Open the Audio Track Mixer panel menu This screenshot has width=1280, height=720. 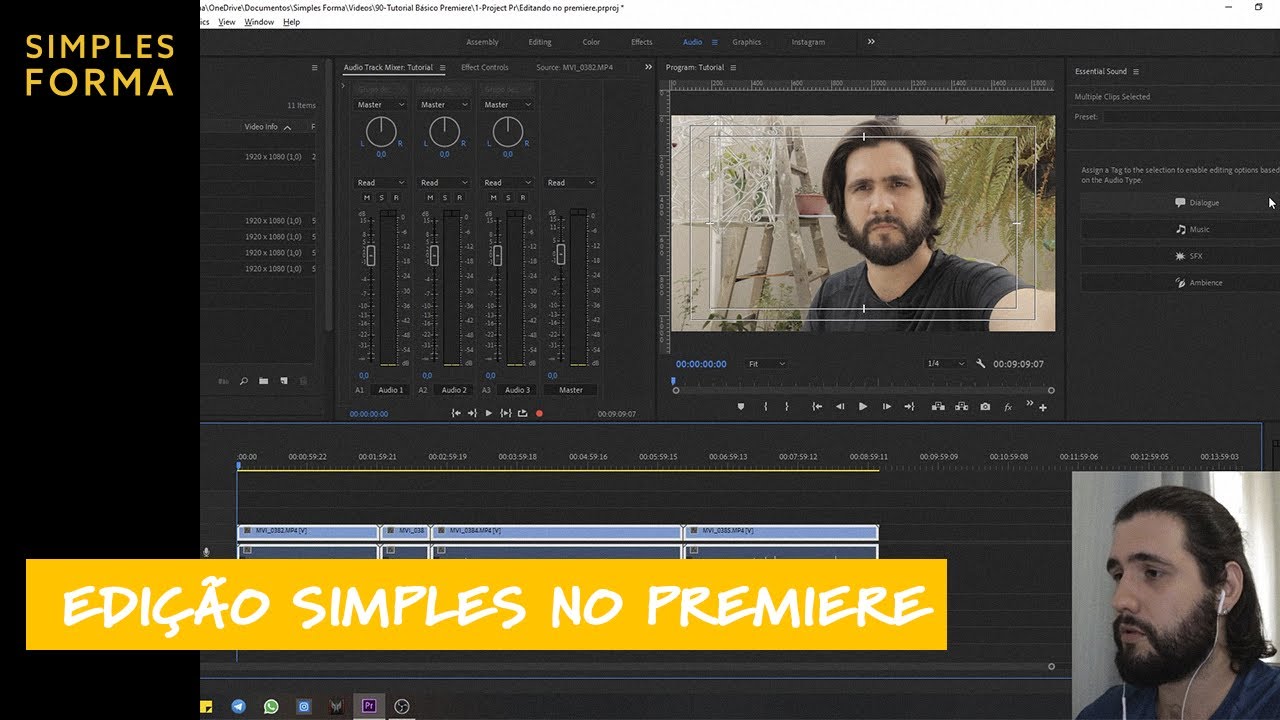(x=442, y=68)
